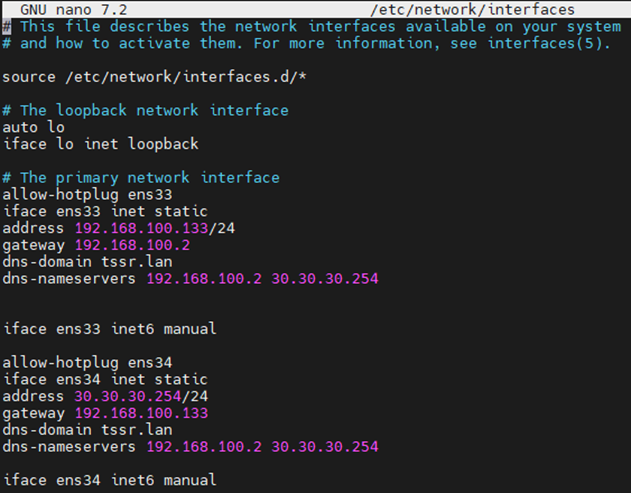This screenshot has width=631, height=493.
Task: Click 'allow-hotplug ens34' line
Action: pos(87,363)
